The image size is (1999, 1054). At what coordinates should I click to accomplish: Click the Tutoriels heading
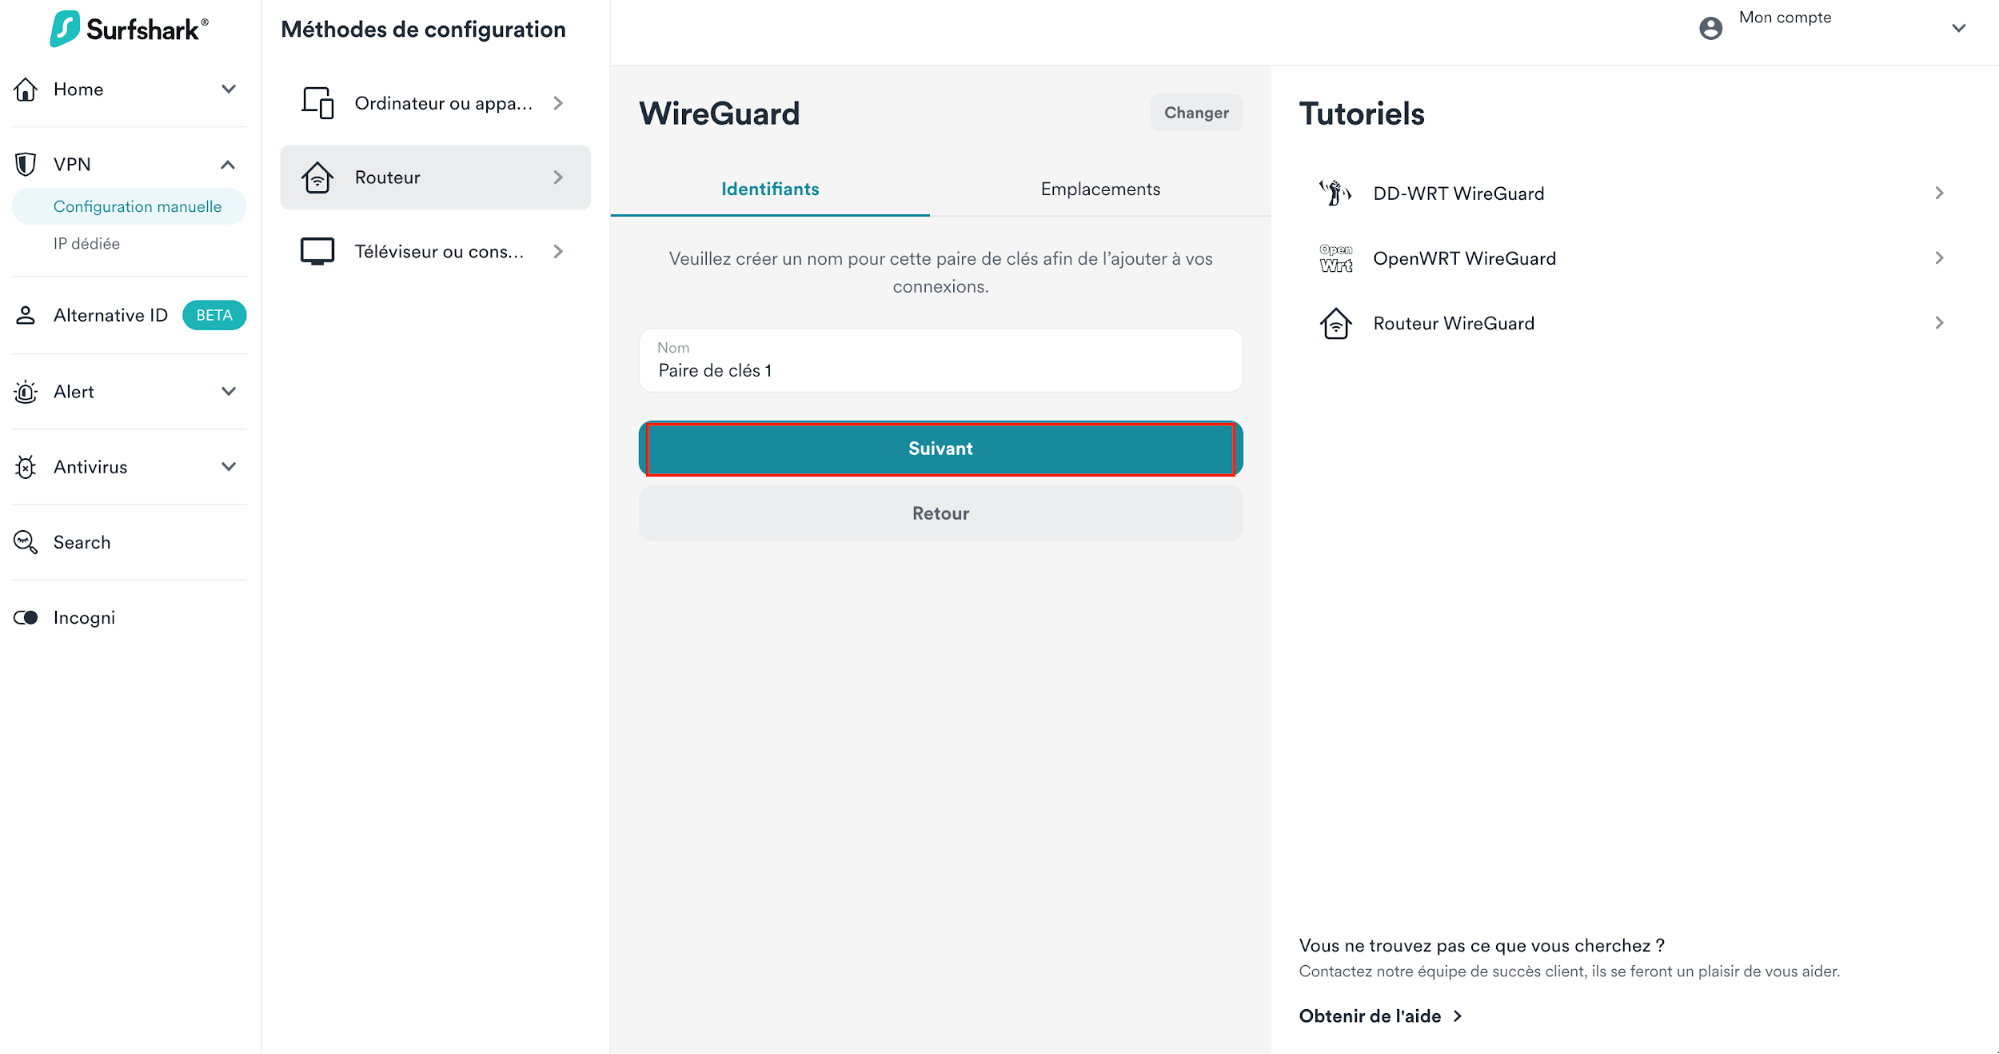point(1361,113)
